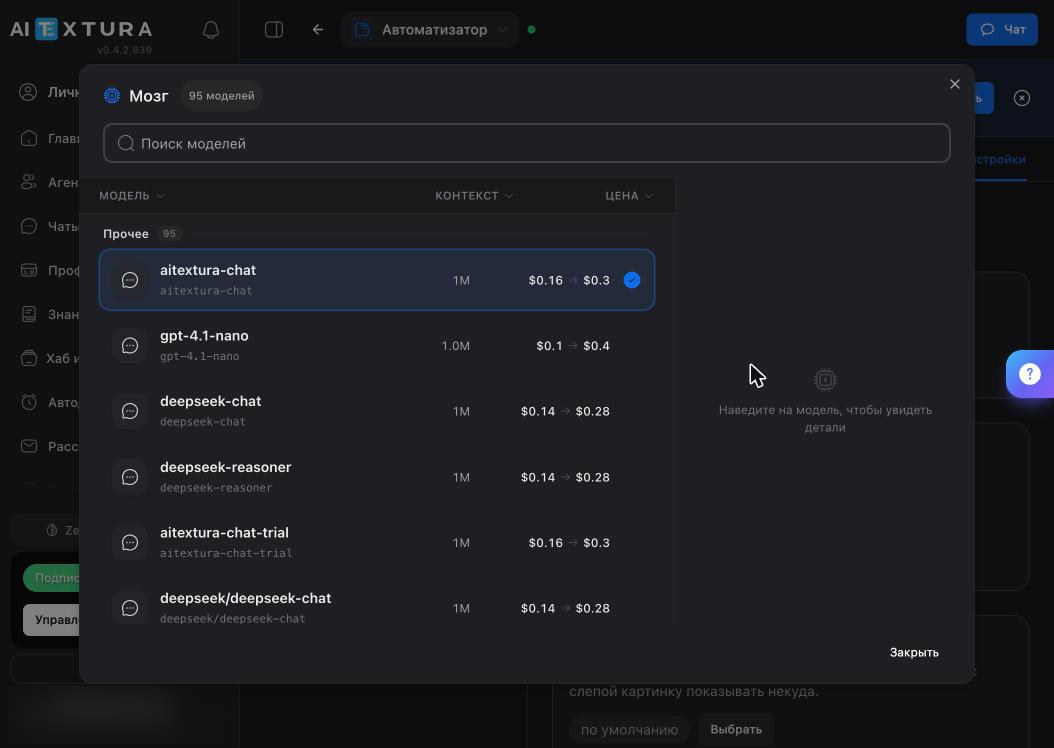Open the Чат button
Image resolution: width=1054 pixels, height=748 pixels.
pos(1002,30)
